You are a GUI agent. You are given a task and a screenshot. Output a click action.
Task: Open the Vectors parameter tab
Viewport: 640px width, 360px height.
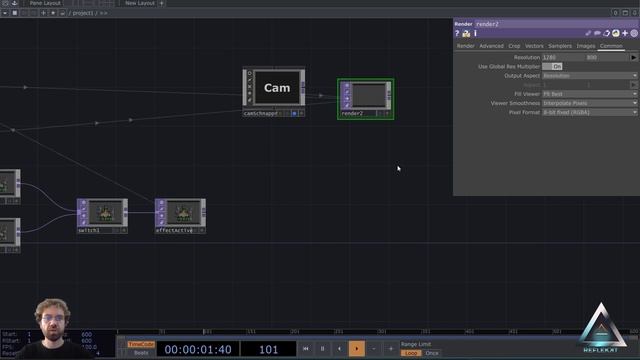click(534, 46)
